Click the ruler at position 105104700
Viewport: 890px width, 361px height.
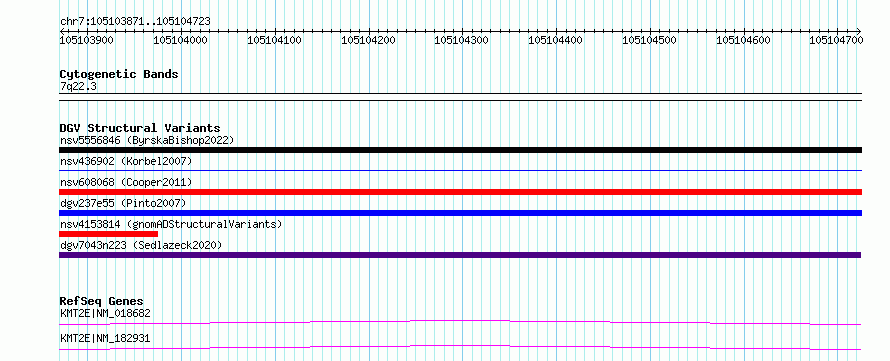[836, 39]
